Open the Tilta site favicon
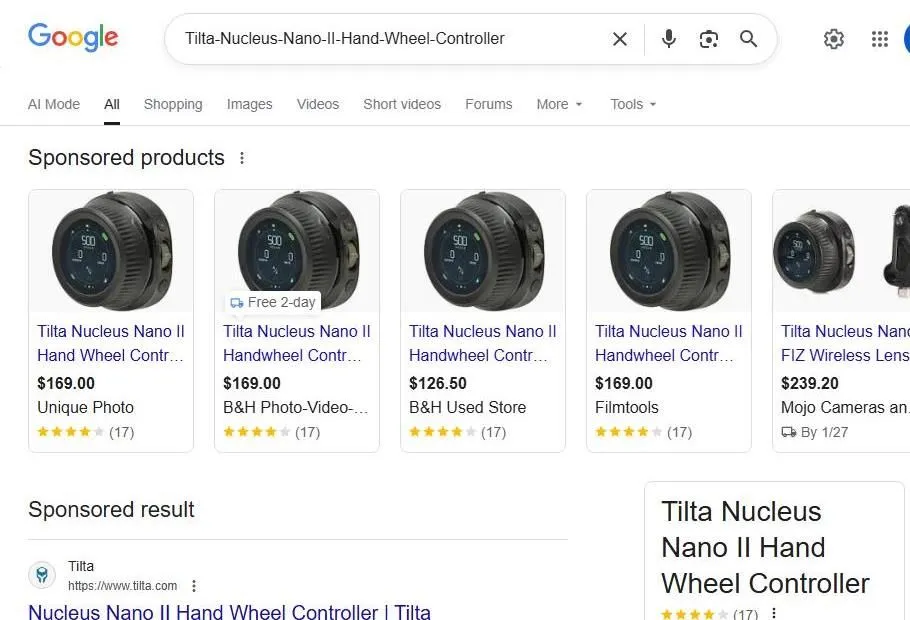 pos(41,574)
